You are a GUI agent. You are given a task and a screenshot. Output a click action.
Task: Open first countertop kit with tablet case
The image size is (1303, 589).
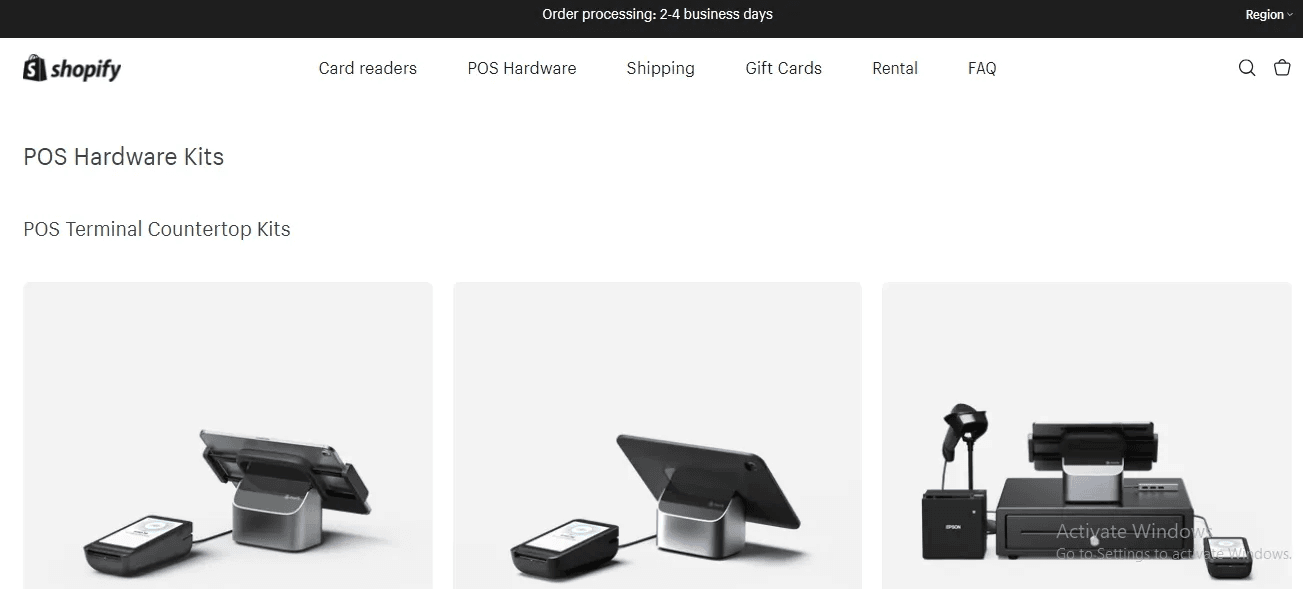click(228, 435)
